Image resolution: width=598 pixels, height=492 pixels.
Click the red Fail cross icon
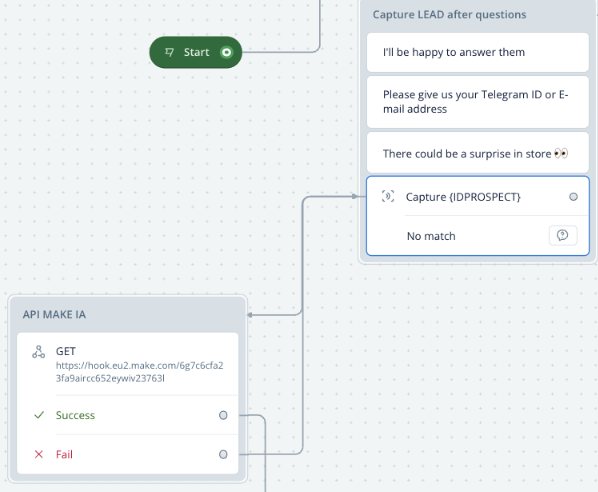coord(39,454)
